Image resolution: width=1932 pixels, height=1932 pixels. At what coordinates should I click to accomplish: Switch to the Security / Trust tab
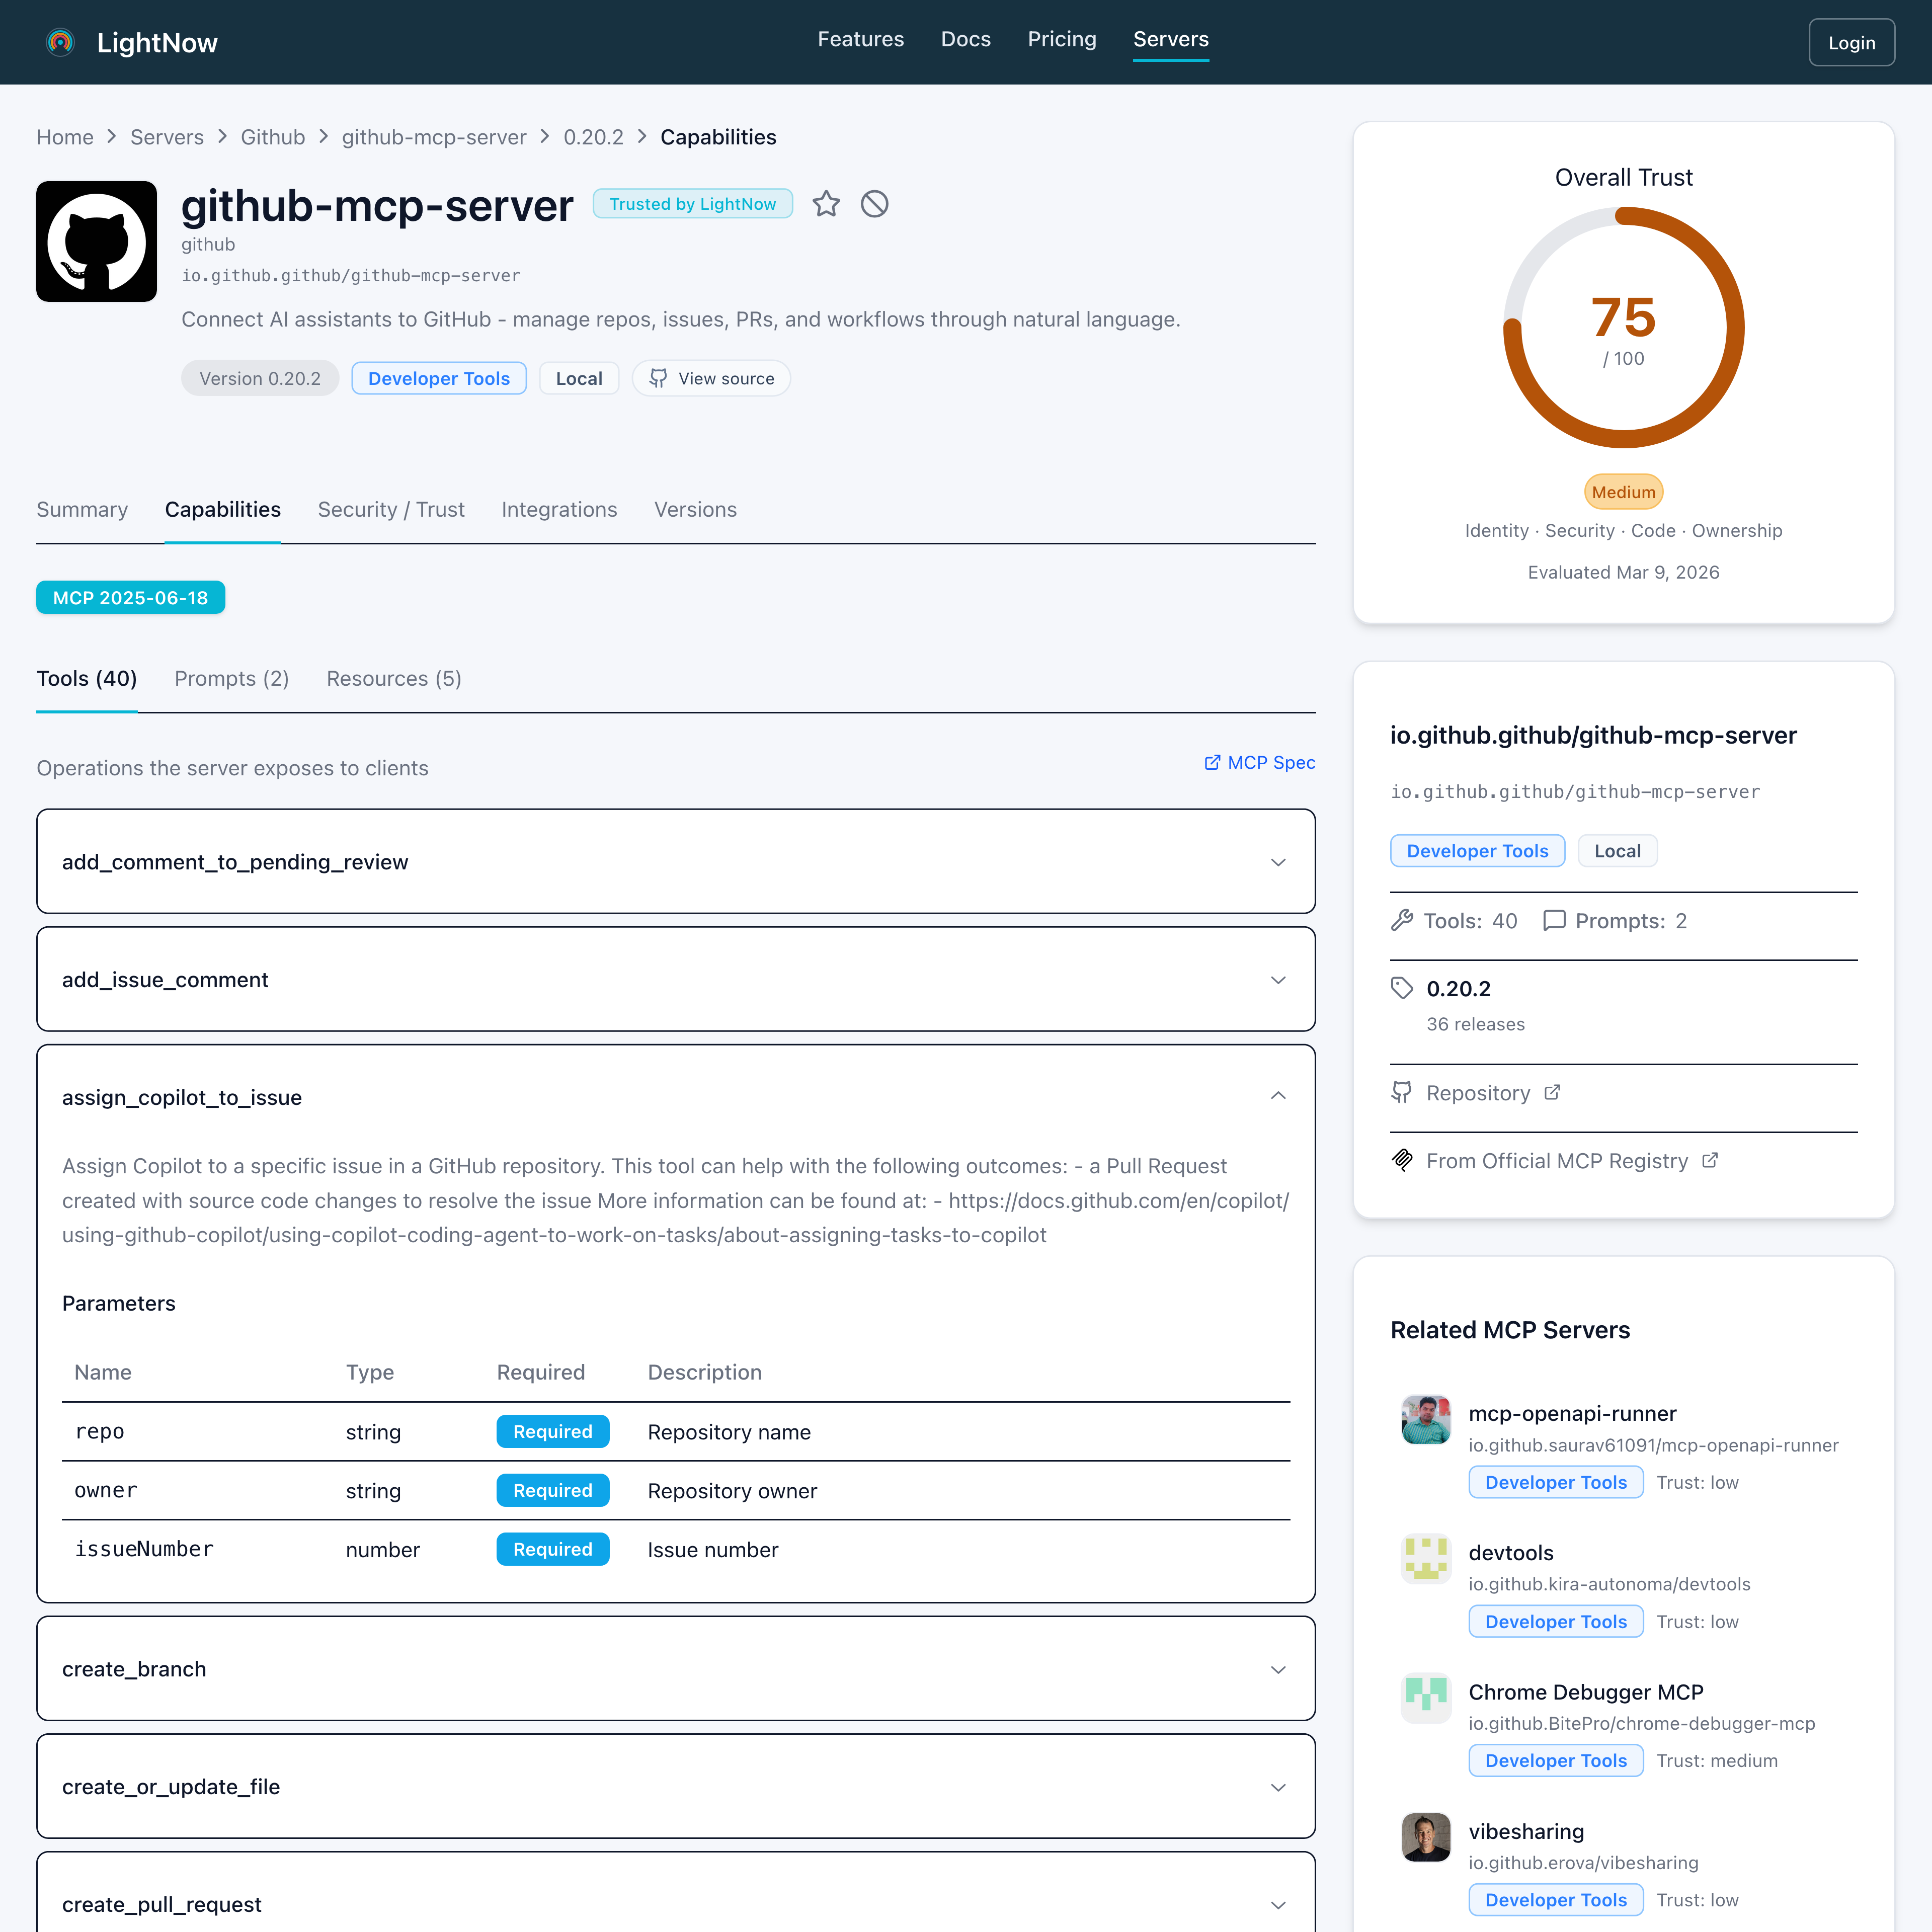(x=390, y=509)
